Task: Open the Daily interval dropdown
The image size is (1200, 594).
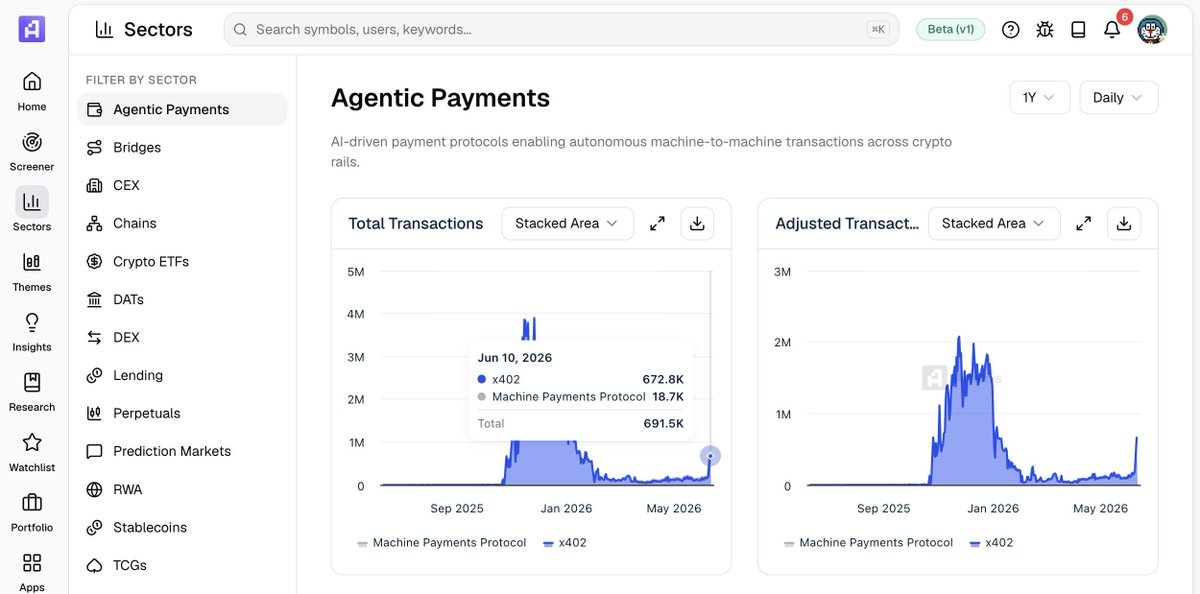Action: click(x=1119, y=97)
